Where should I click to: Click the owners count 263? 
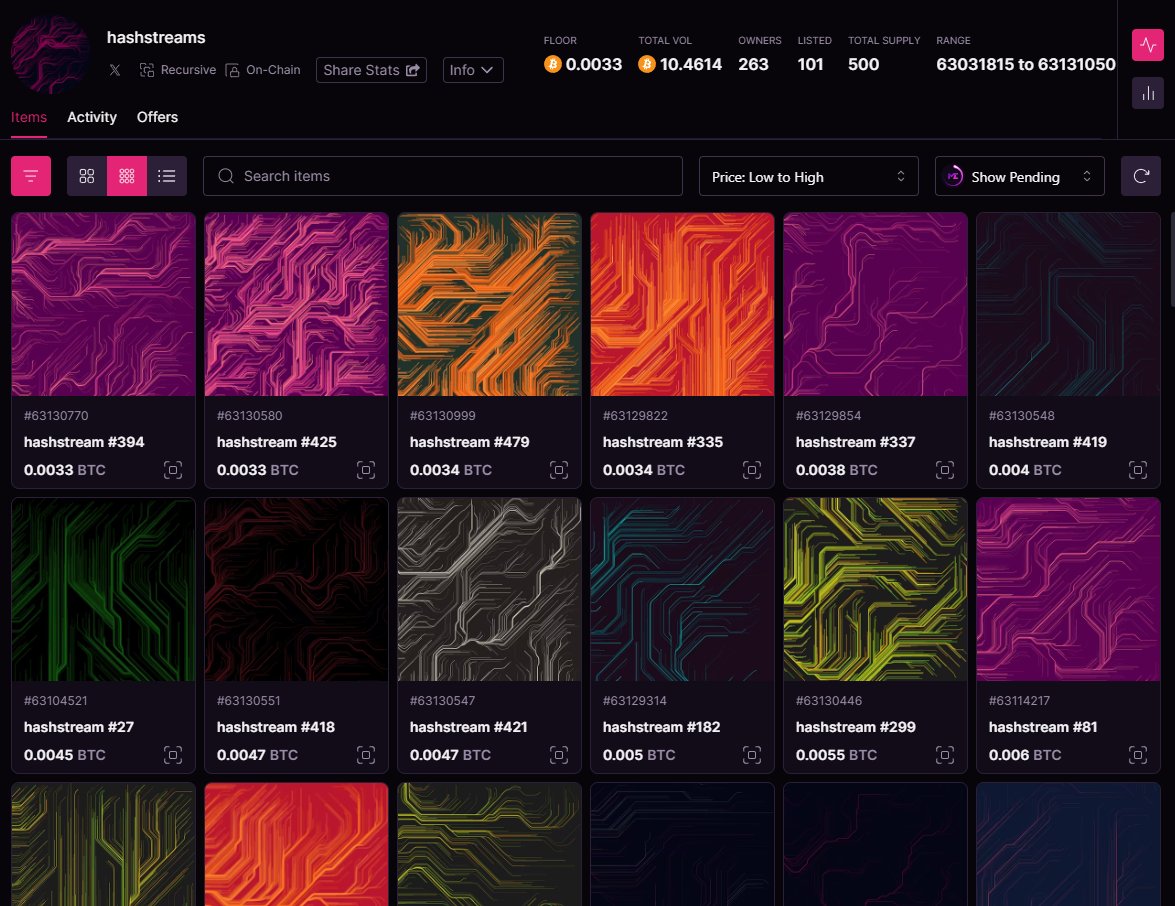pos(753,64)
